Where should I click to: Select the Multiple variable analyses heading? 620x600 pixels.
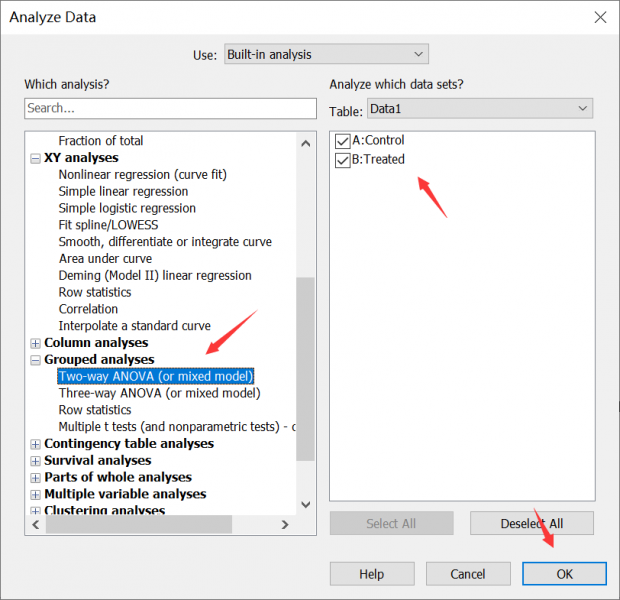[125, 494]
